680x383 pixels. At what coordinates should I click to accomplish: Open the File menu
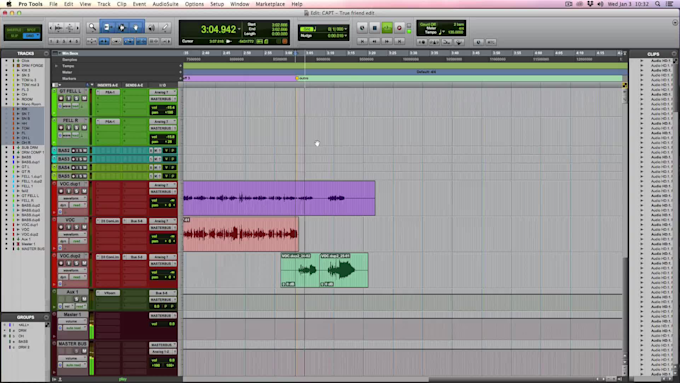[53, 4]
